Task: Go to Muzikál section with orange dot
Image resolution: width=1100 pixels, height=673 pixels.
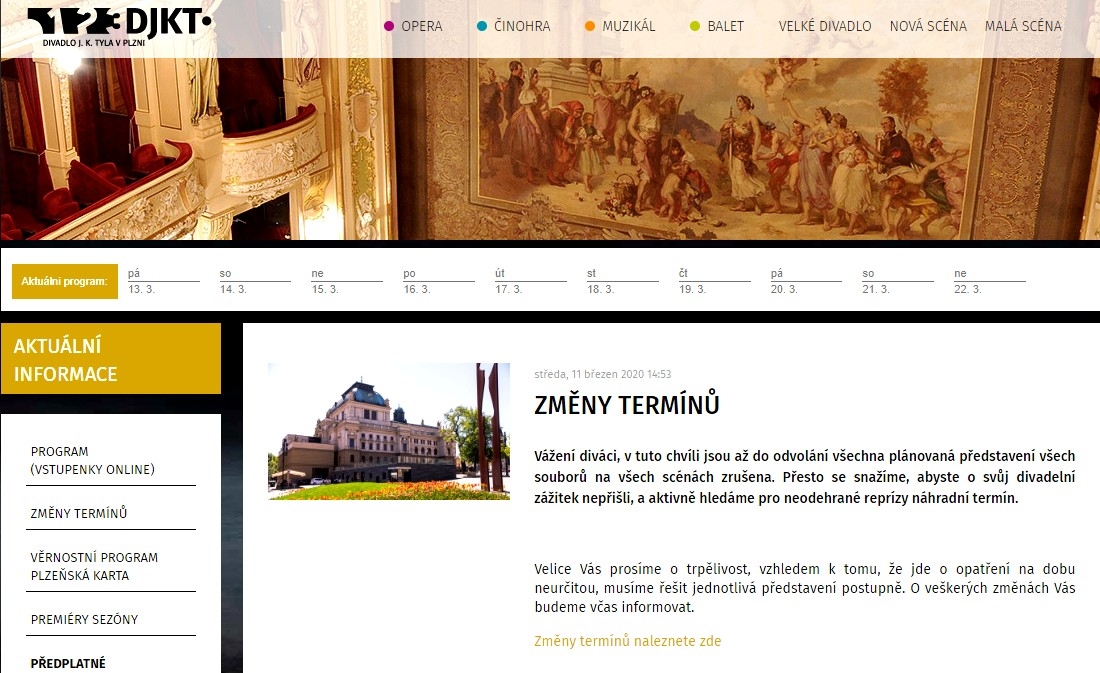Action: click(620, 27)
